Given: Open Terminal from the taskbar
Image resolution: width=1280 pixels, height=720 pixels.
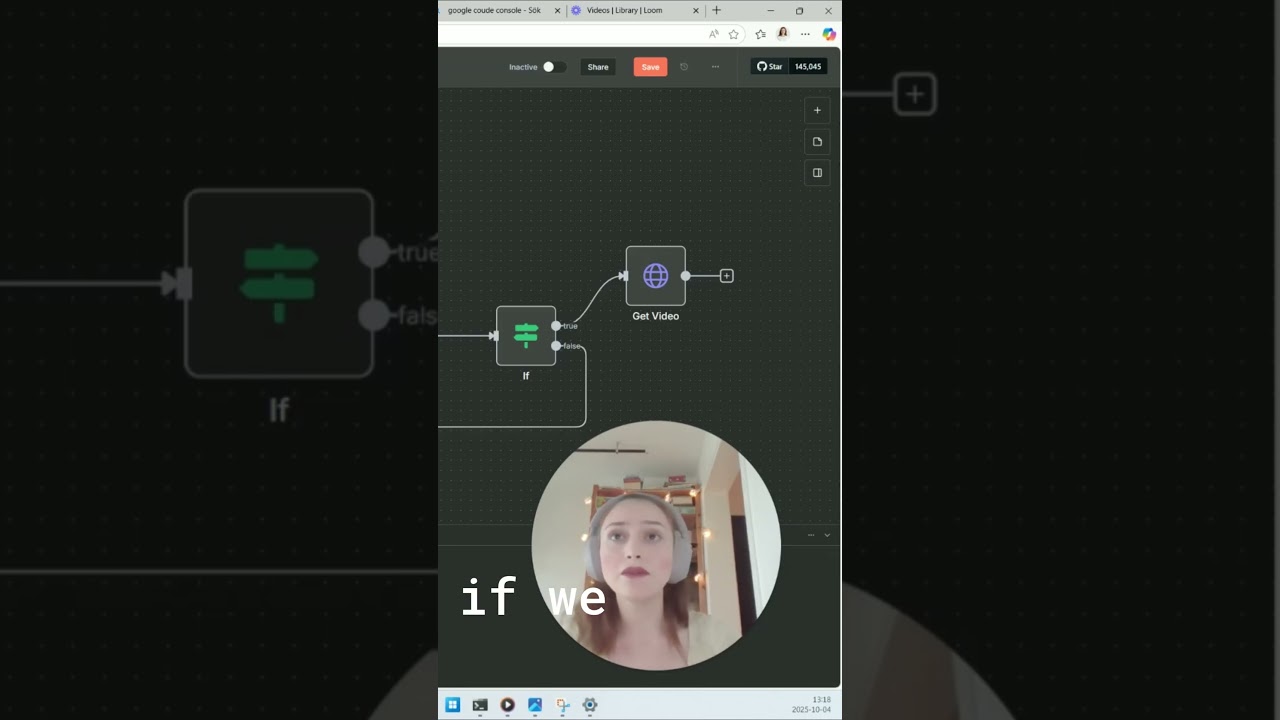Looking at the screenshot, I should [x=480, y=705].
